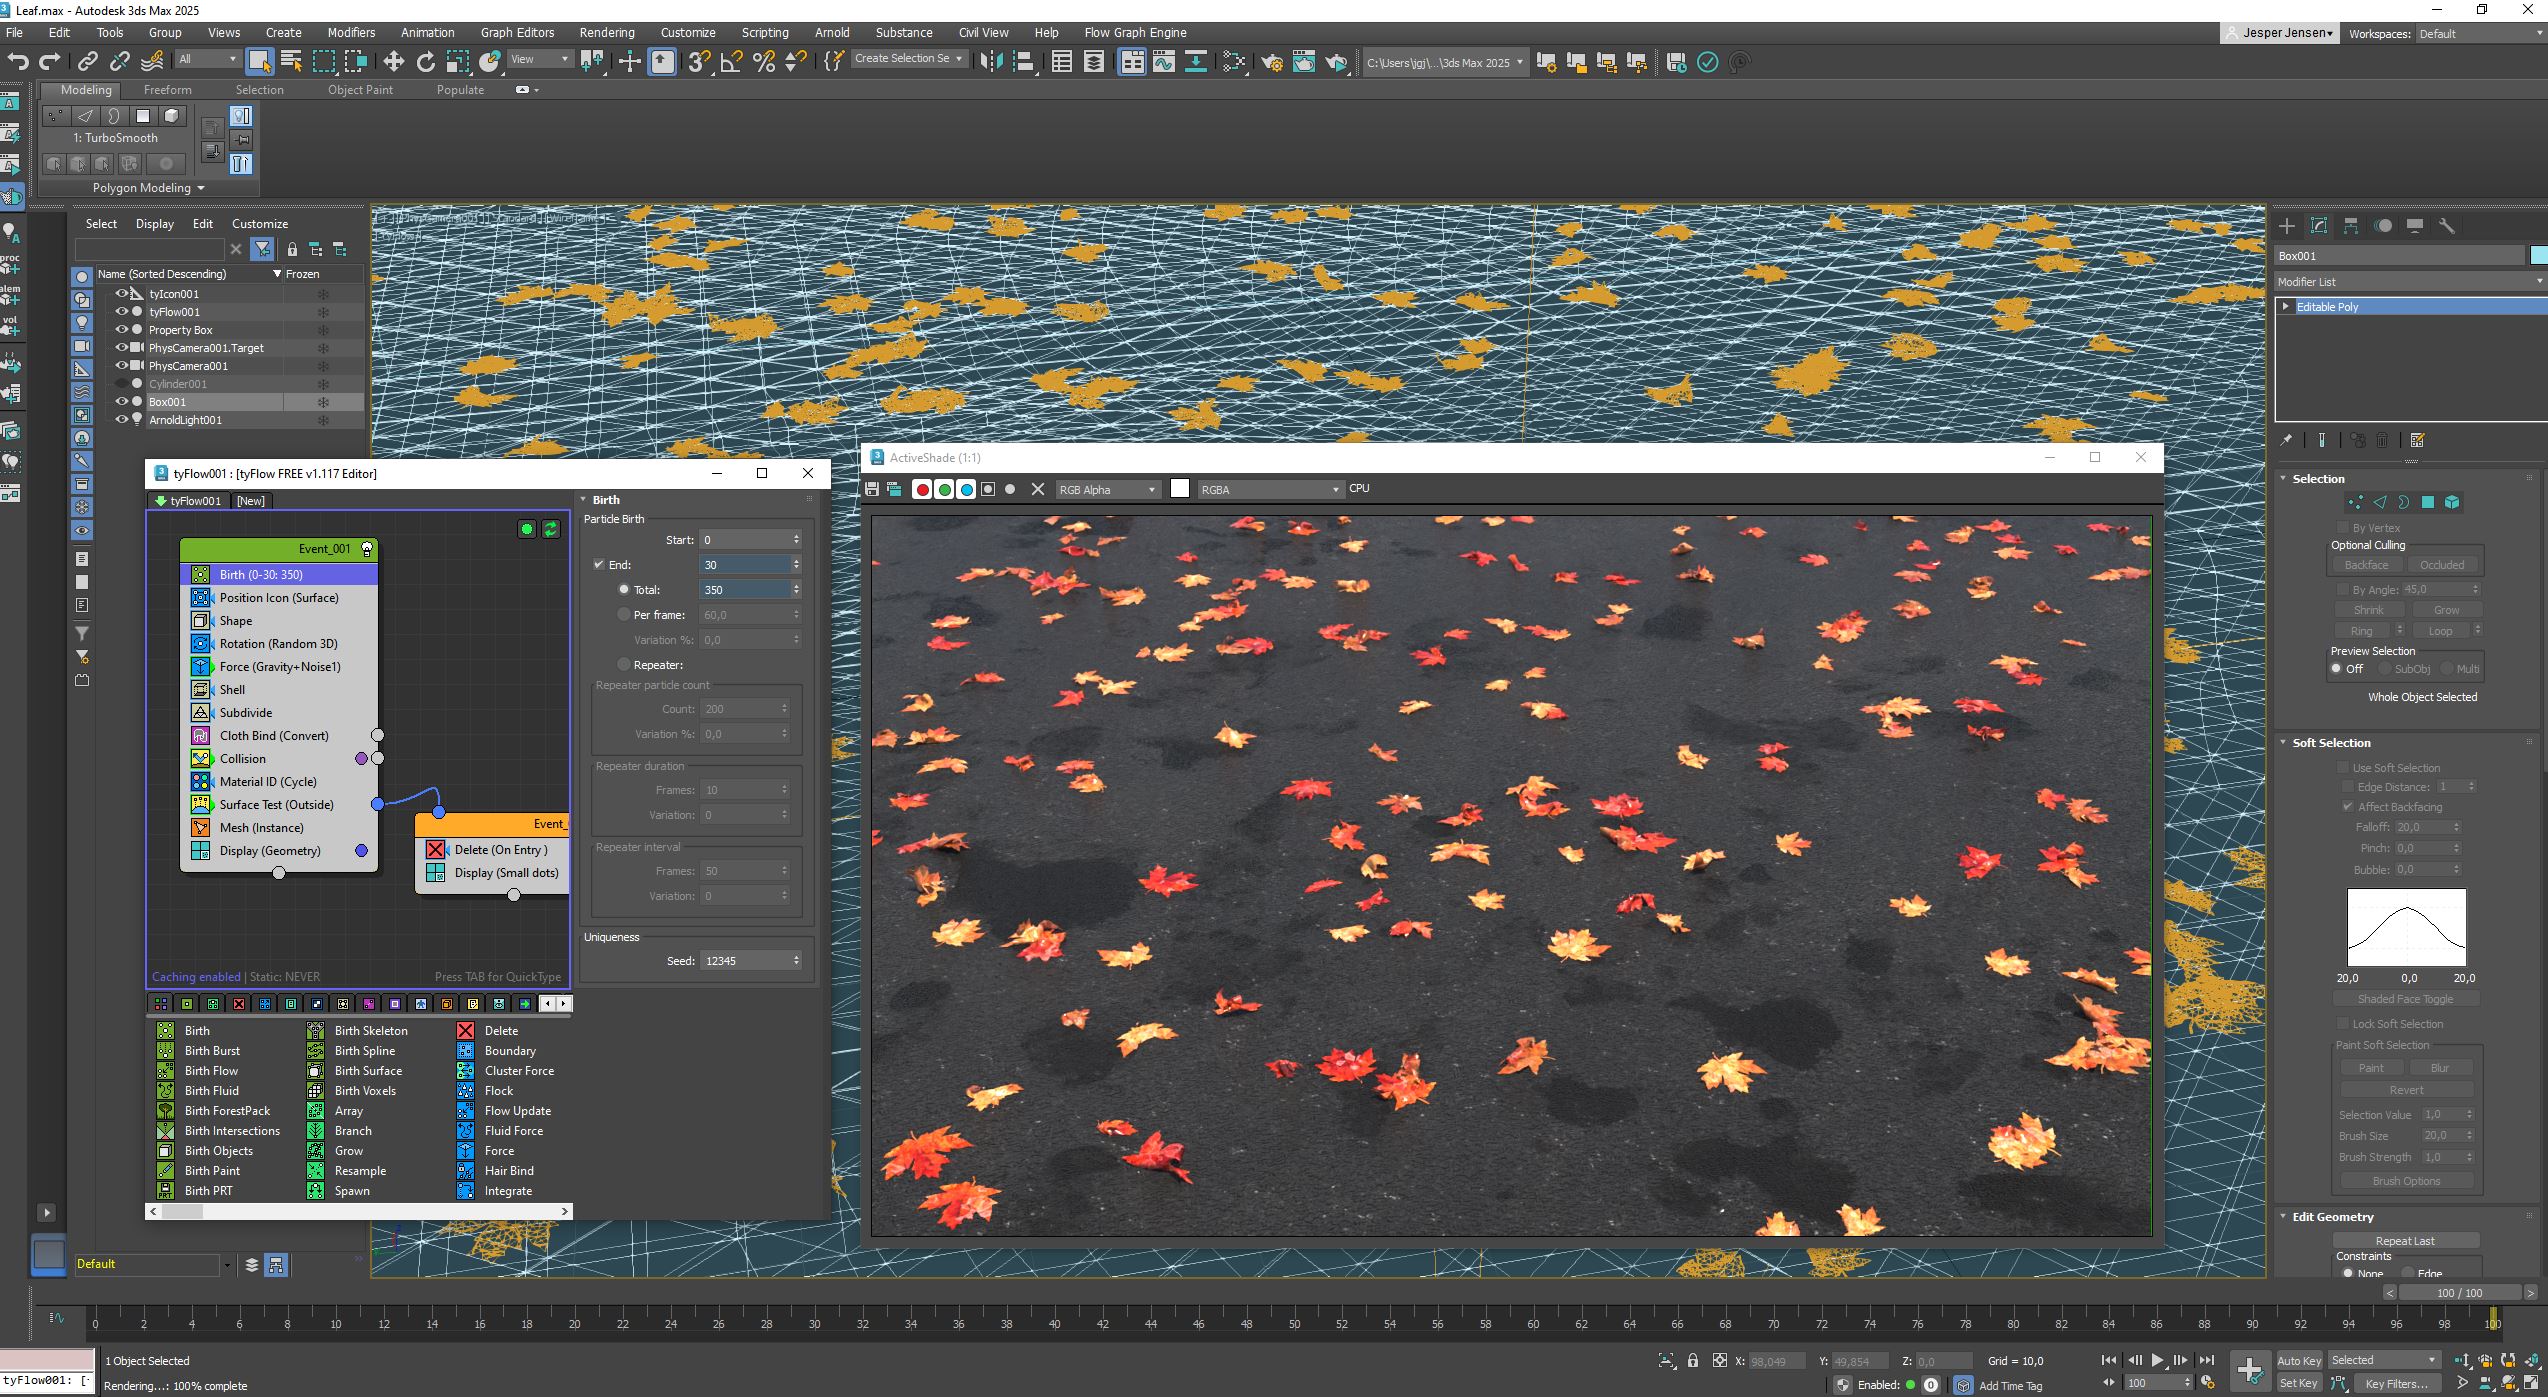The width and height of the screenshot is (2548, 1397).
Task: Select the Per frame radio button
Action: click(x=624, y=615)
